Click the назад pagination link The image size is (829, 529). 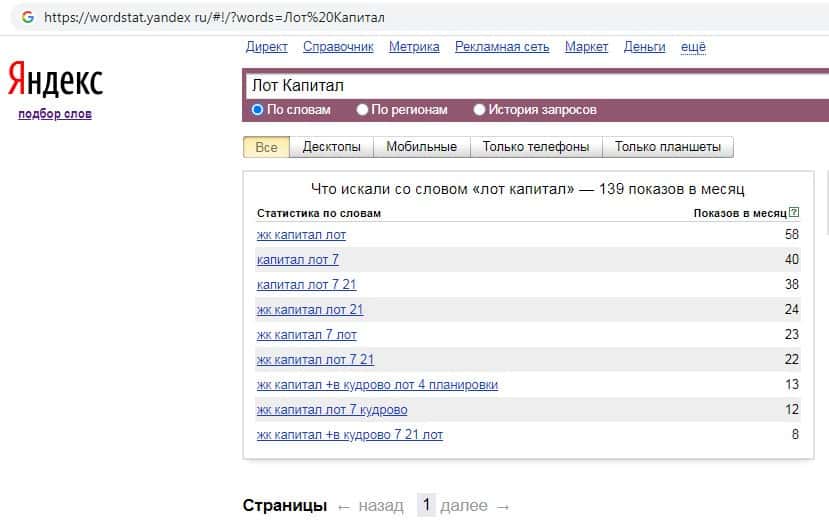pyautogui.click(x=381, y=506)
